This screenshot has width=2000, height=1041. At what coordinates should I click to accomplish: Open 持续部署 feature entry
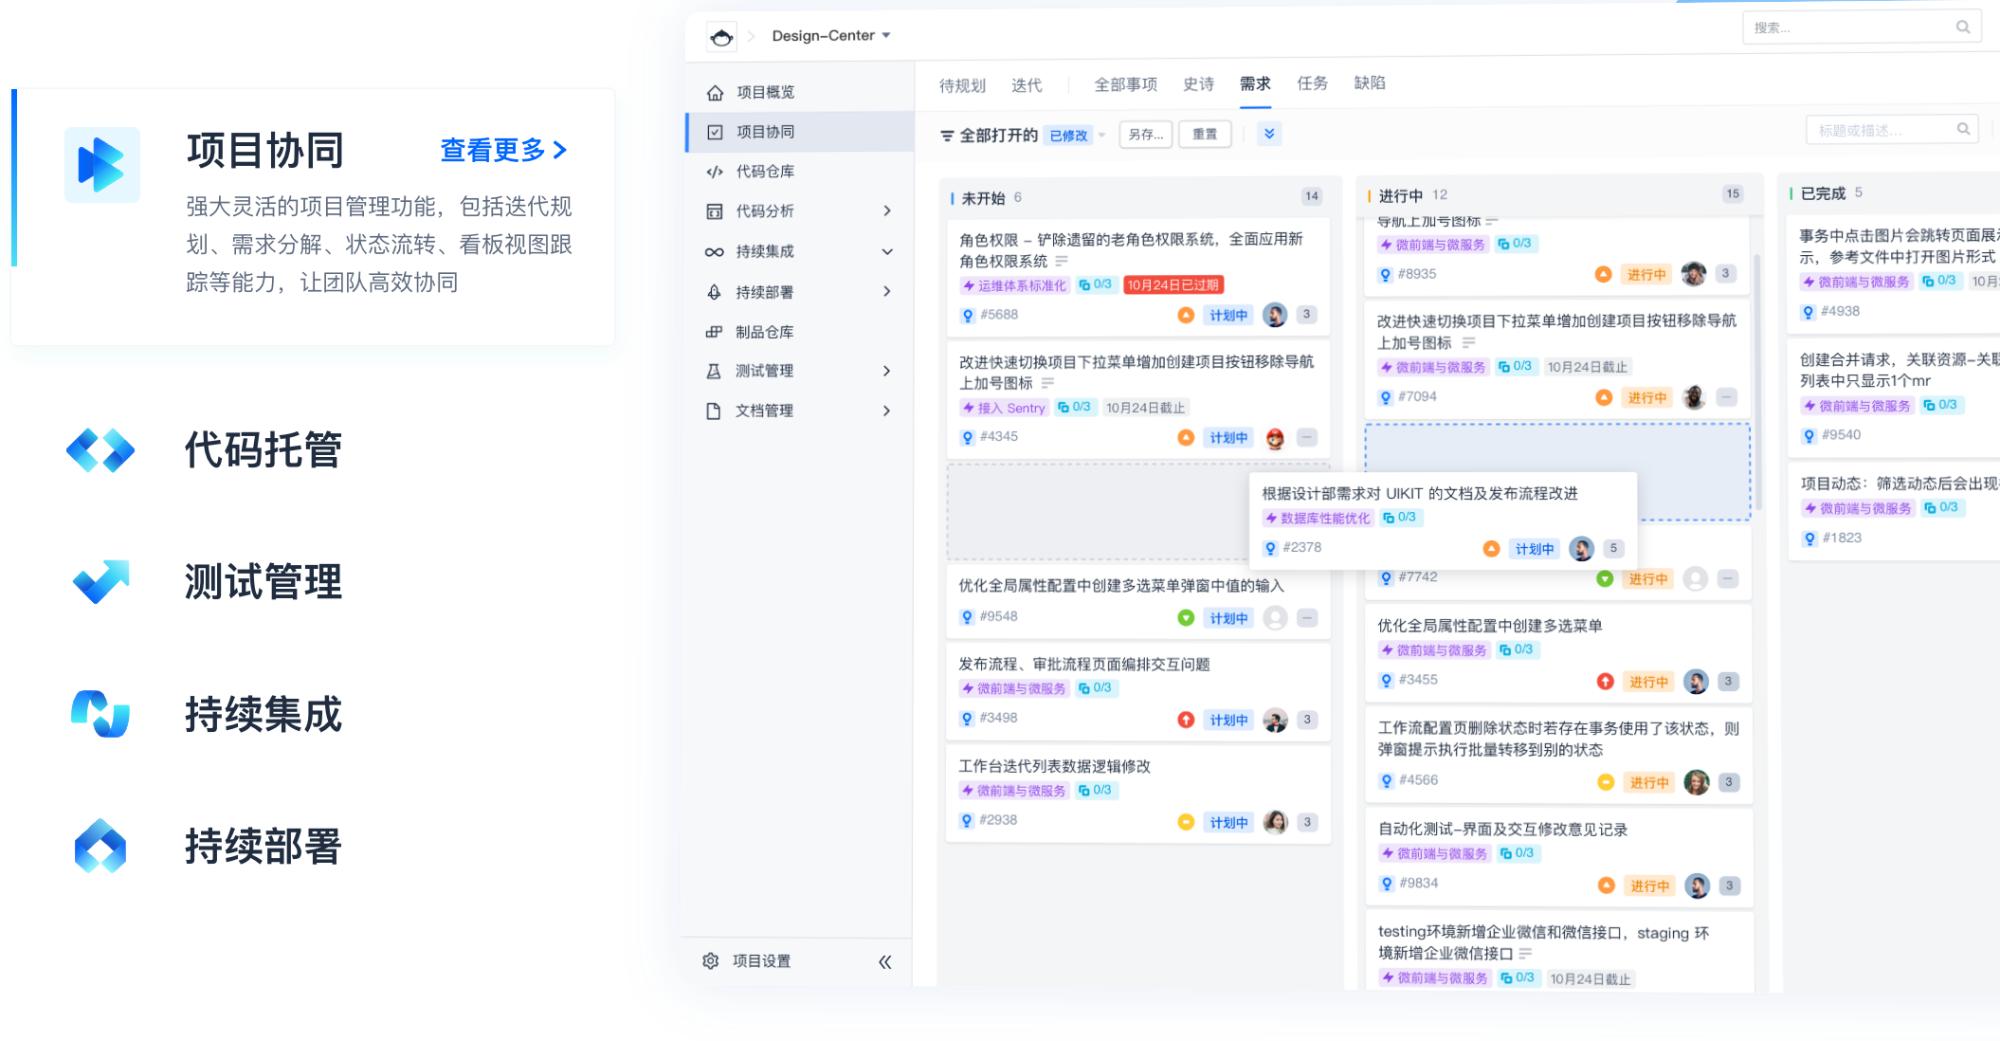pos(263,846)
